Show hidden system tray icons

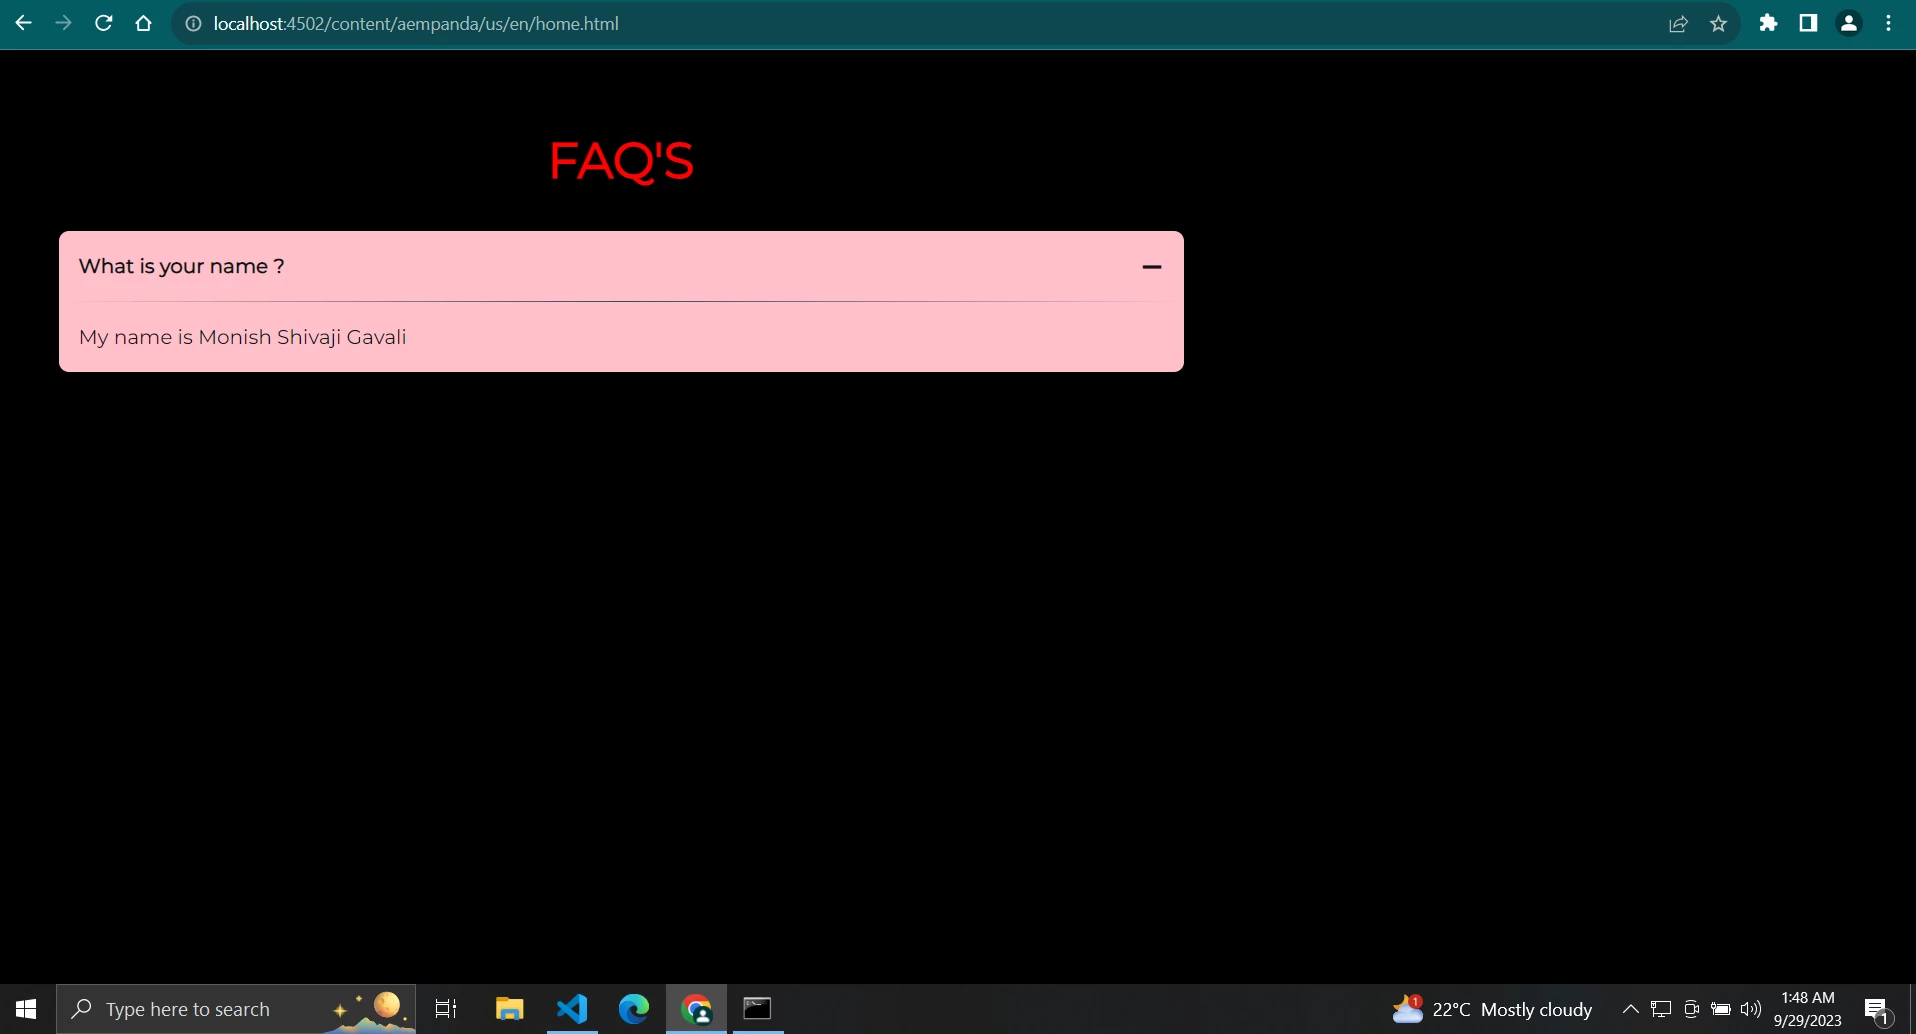pos(1630,1009)
